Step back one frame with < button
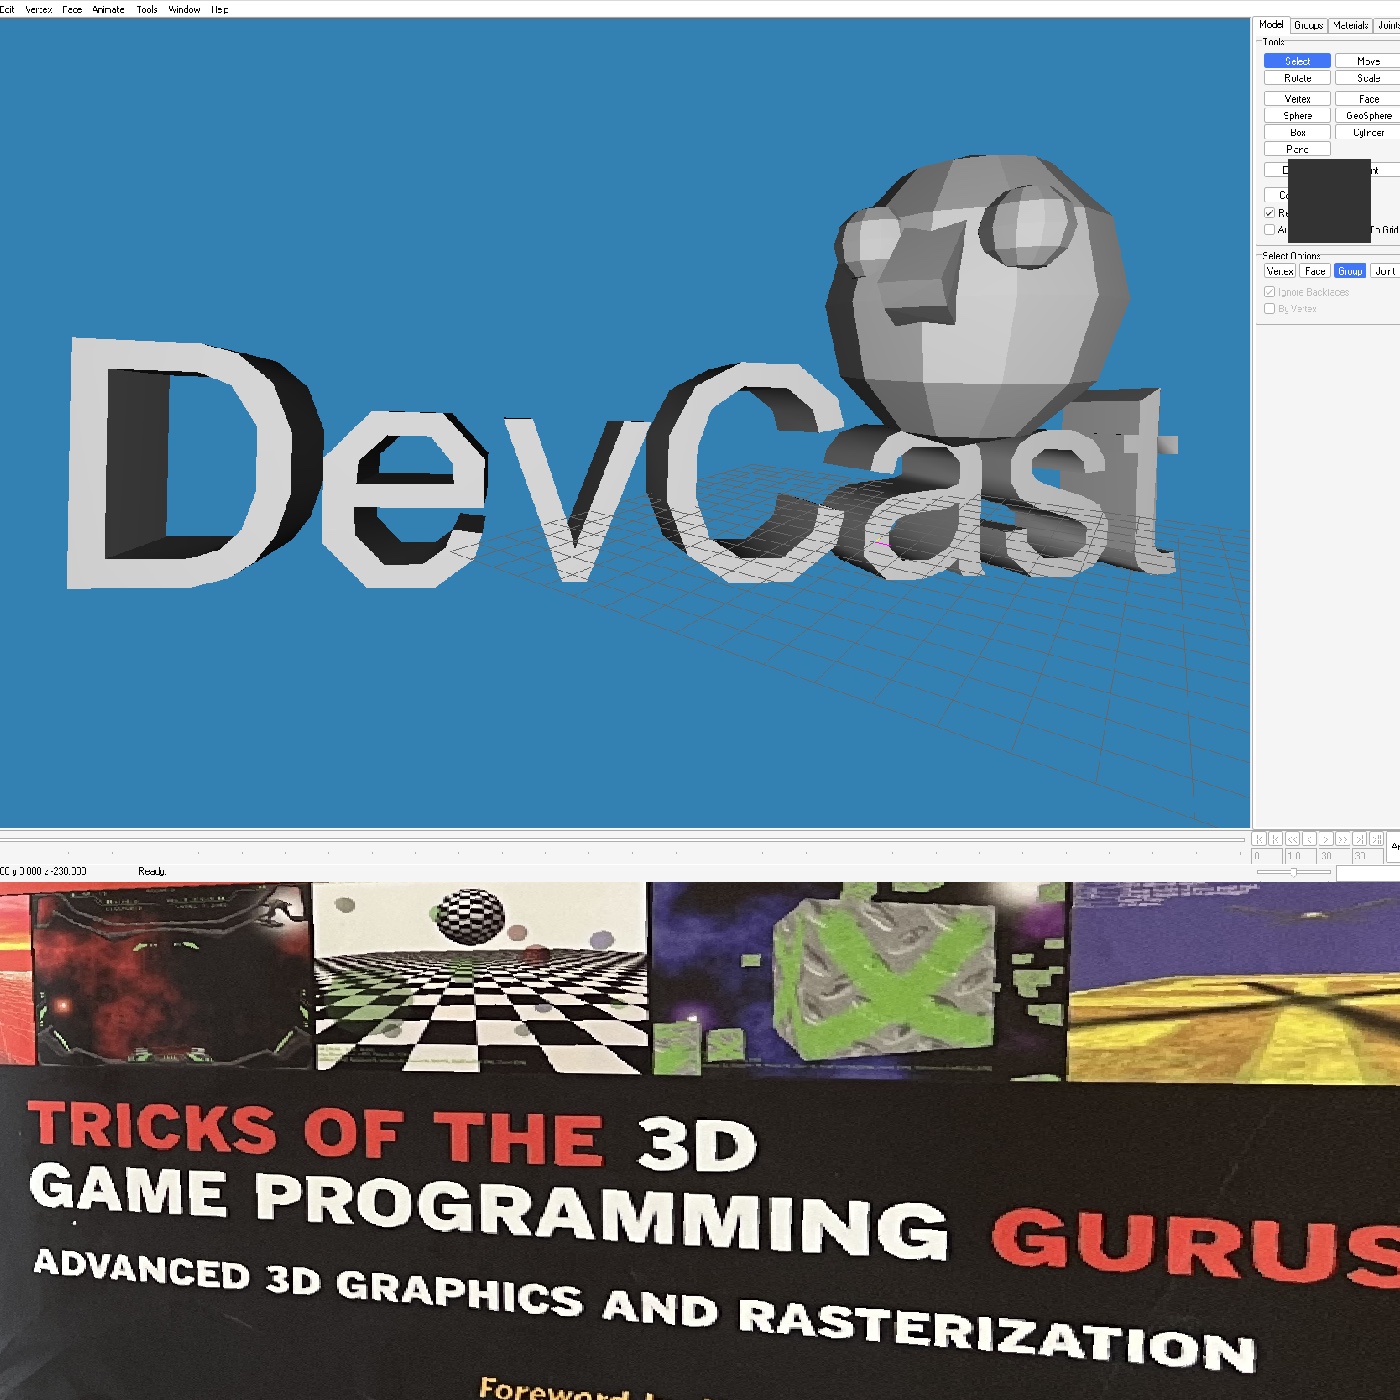This screenshot has height=1400, width=1400. point(1309,839)
